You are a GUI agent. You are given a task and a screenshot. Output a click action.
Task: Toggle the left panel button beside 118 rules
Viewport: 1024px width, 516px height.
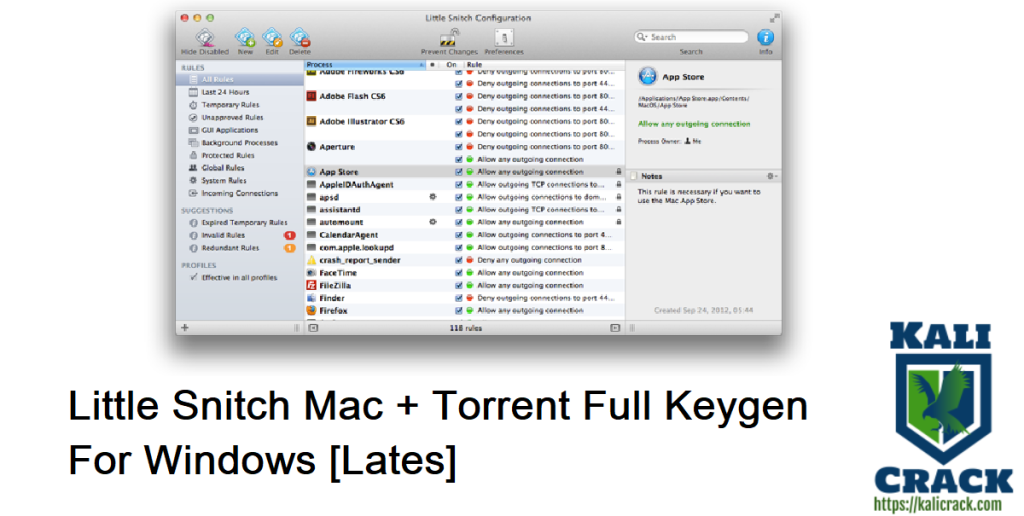(x=313, y=328)
